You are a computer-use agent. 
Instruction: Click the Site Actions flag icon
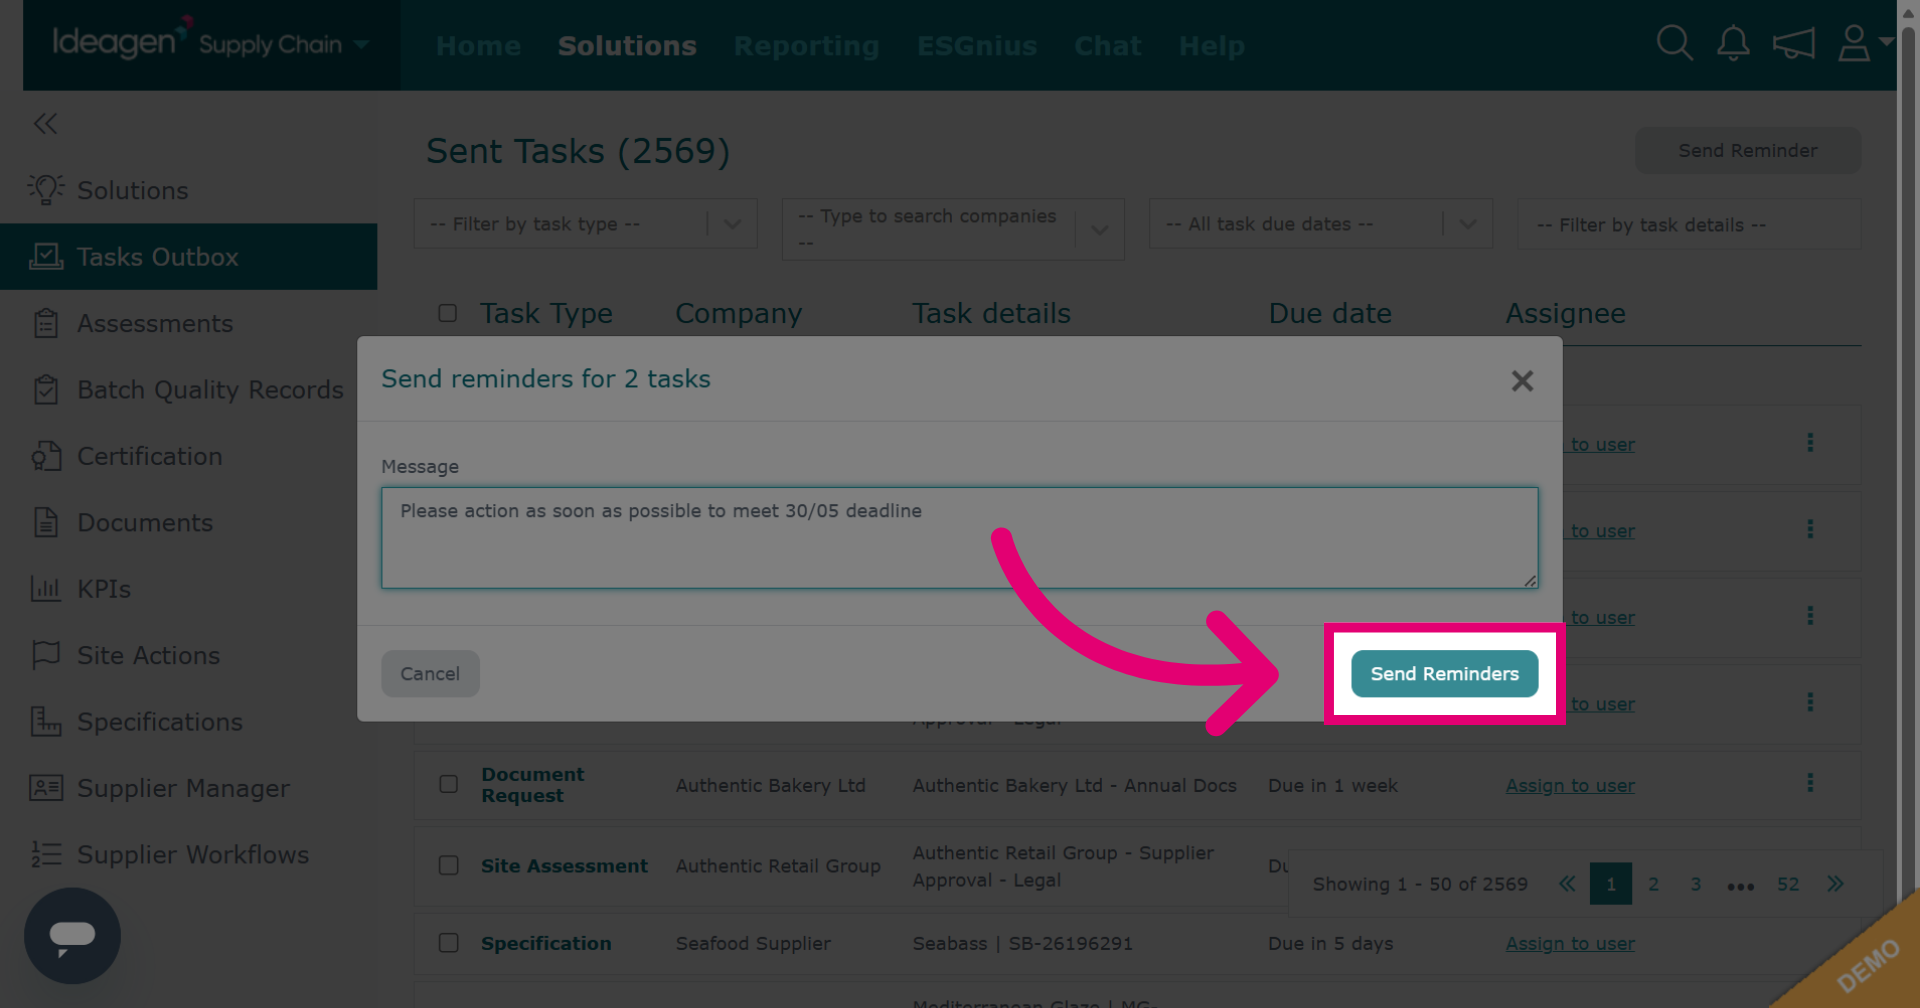coord(45,655)
